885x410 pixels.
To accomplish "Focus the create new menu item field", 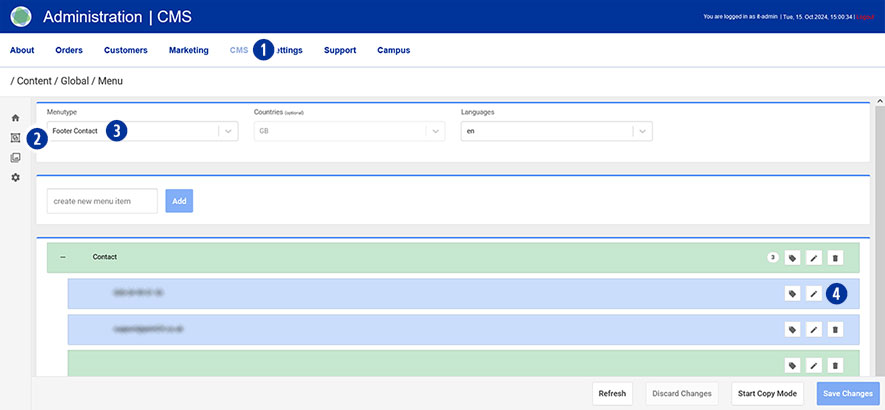I will pos(102,201).
